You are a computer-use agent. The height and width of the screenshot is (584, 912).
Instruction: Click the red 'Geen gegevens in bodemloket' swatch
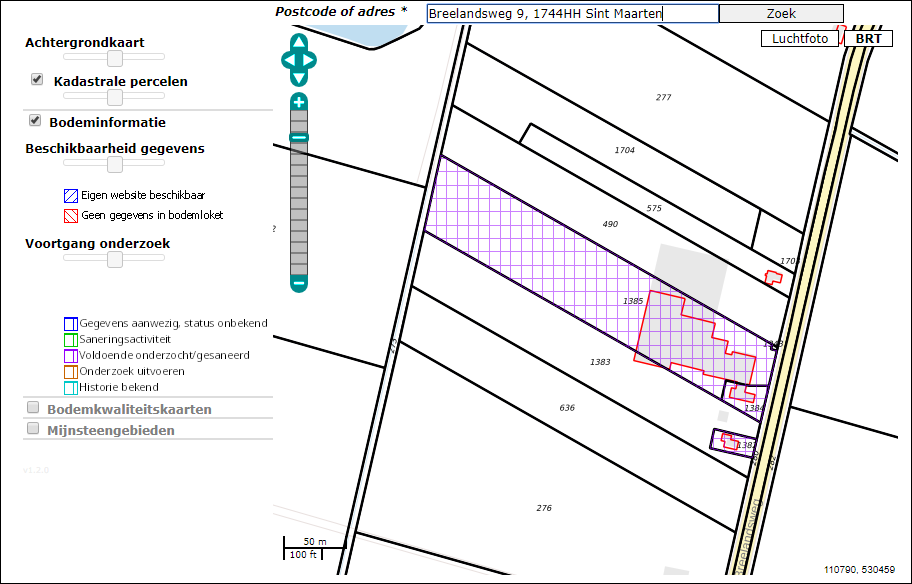pyautogui.click(x=70, y=215)
